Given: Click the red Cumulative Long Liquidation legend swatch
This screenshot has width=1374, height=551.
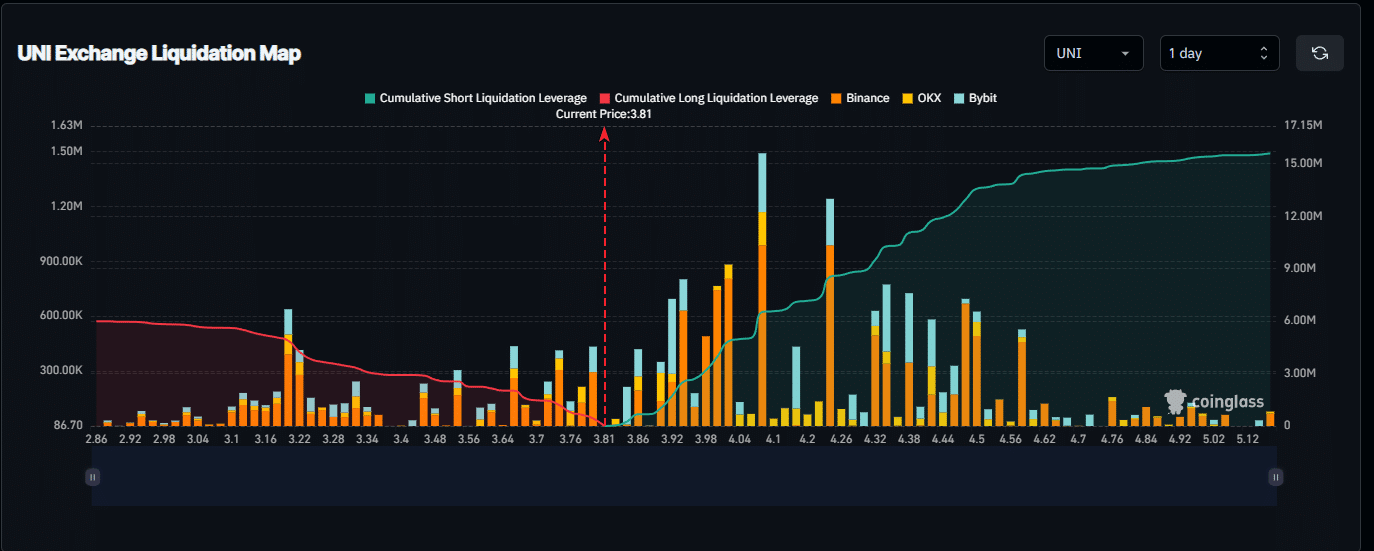Looking at the screenshot, I should (604, 98).
